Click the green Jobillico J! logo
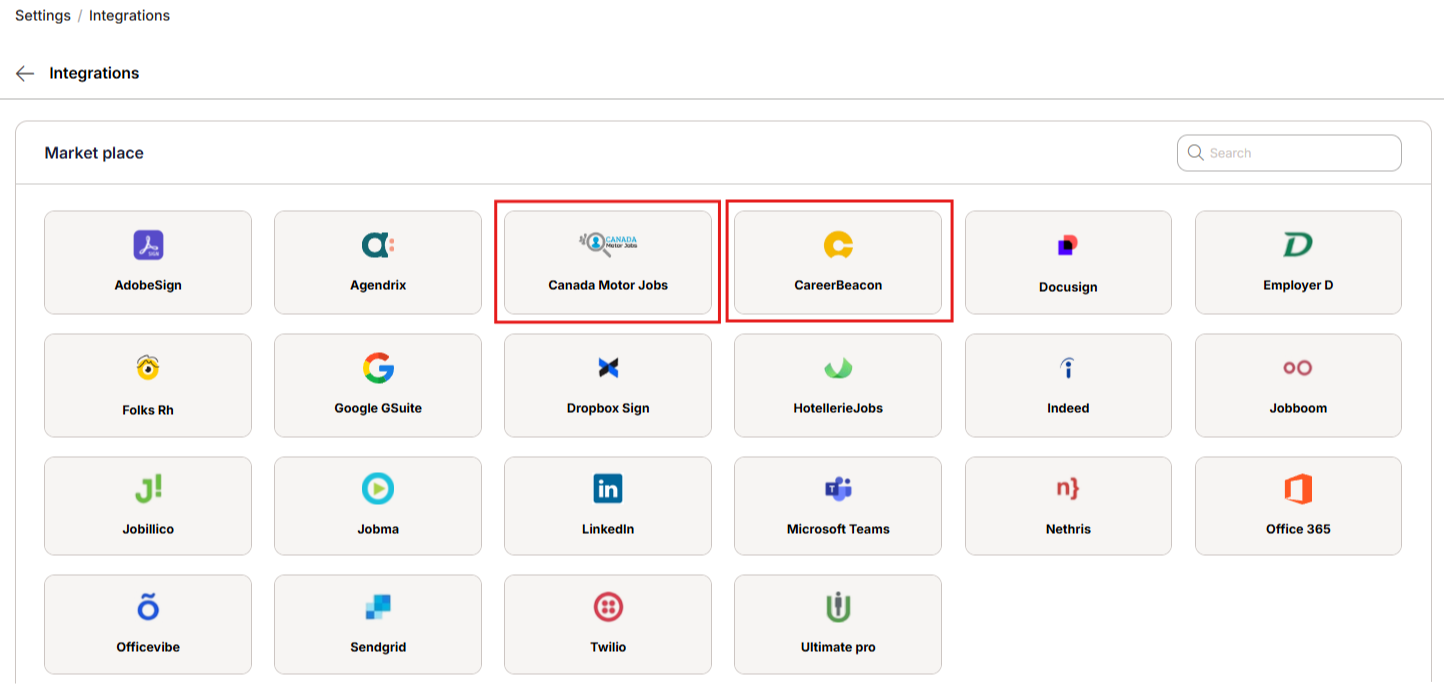 tap(148, 489)
